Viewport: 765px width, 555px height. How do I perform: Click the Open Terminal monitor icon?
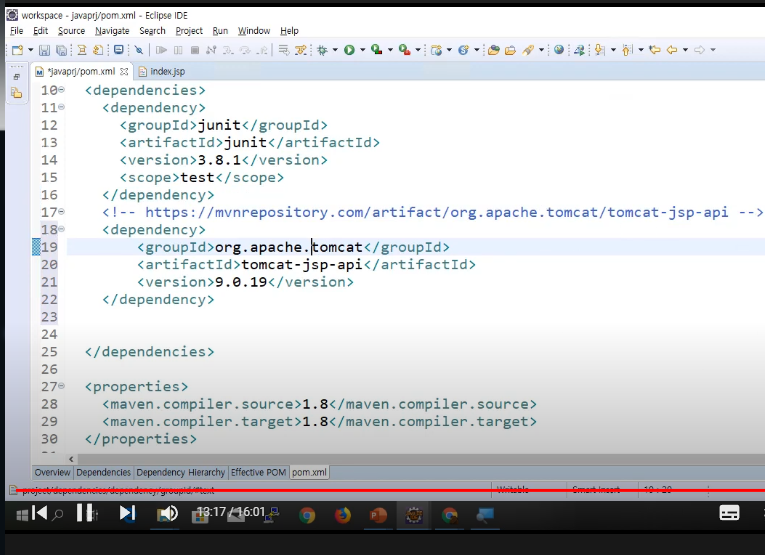(119, 50)
